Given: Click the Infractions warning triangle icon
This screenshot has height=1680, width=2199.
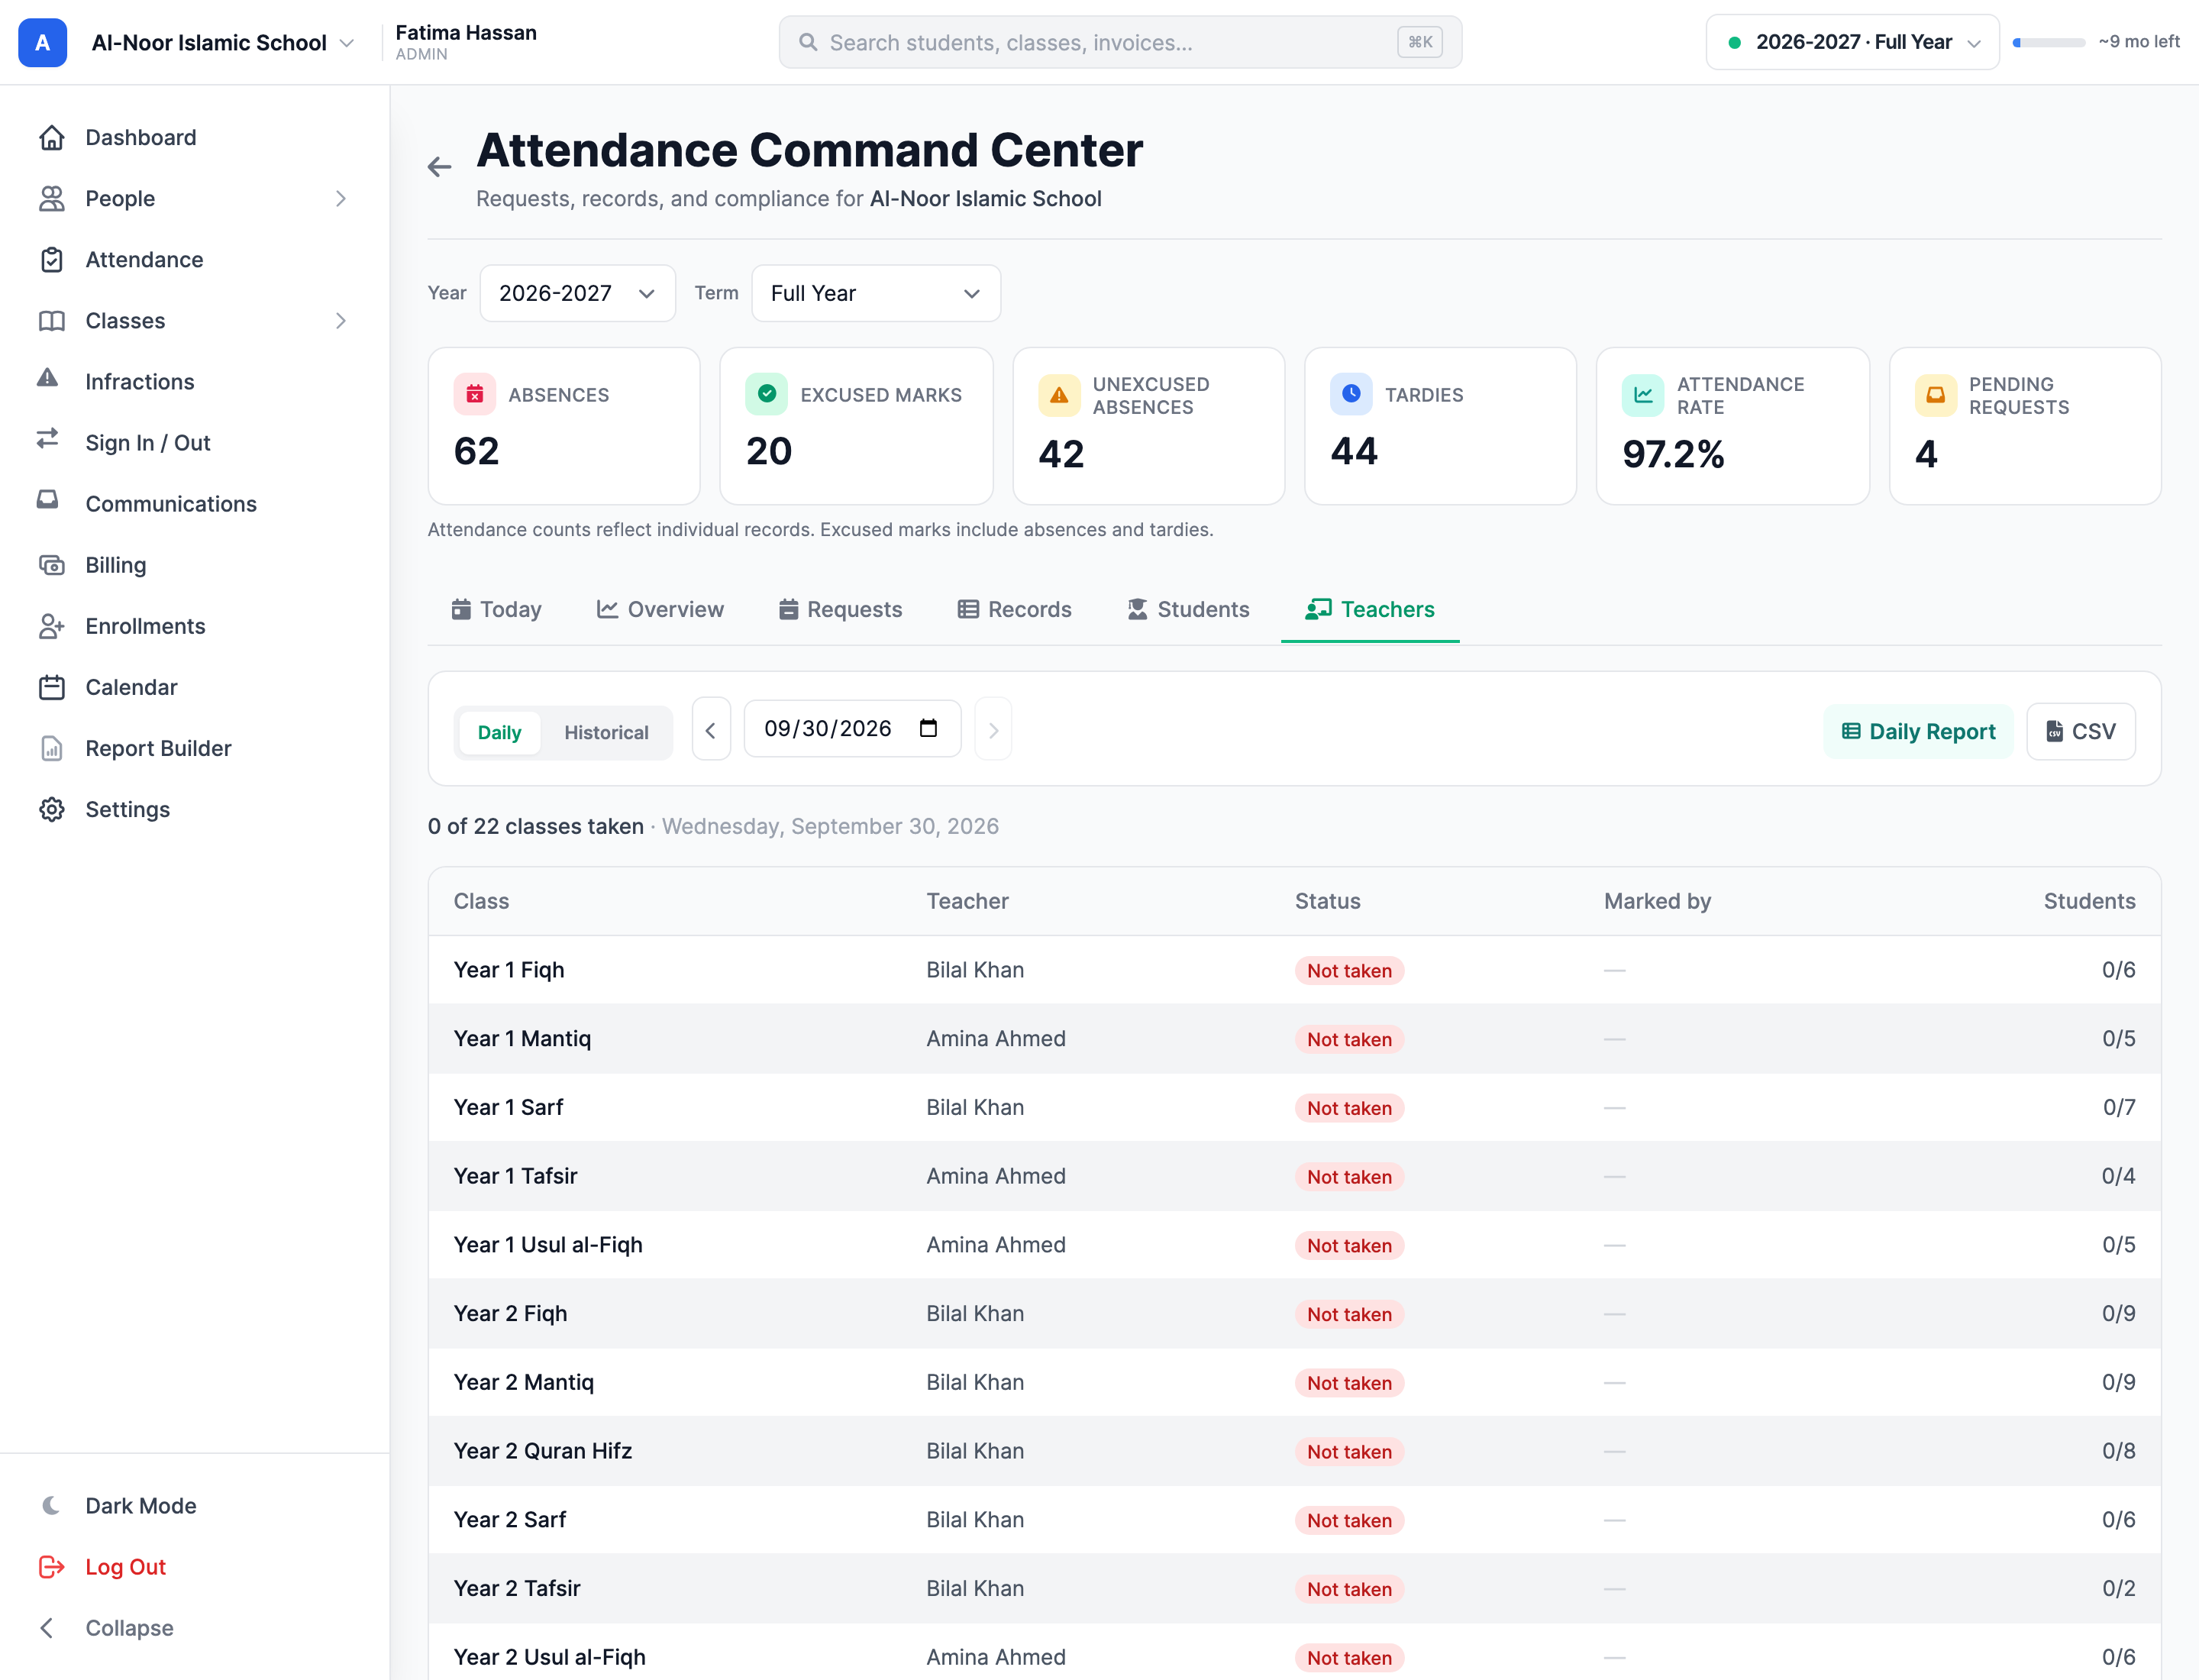Looking at the screenshot, I should [x=48, y=378].
